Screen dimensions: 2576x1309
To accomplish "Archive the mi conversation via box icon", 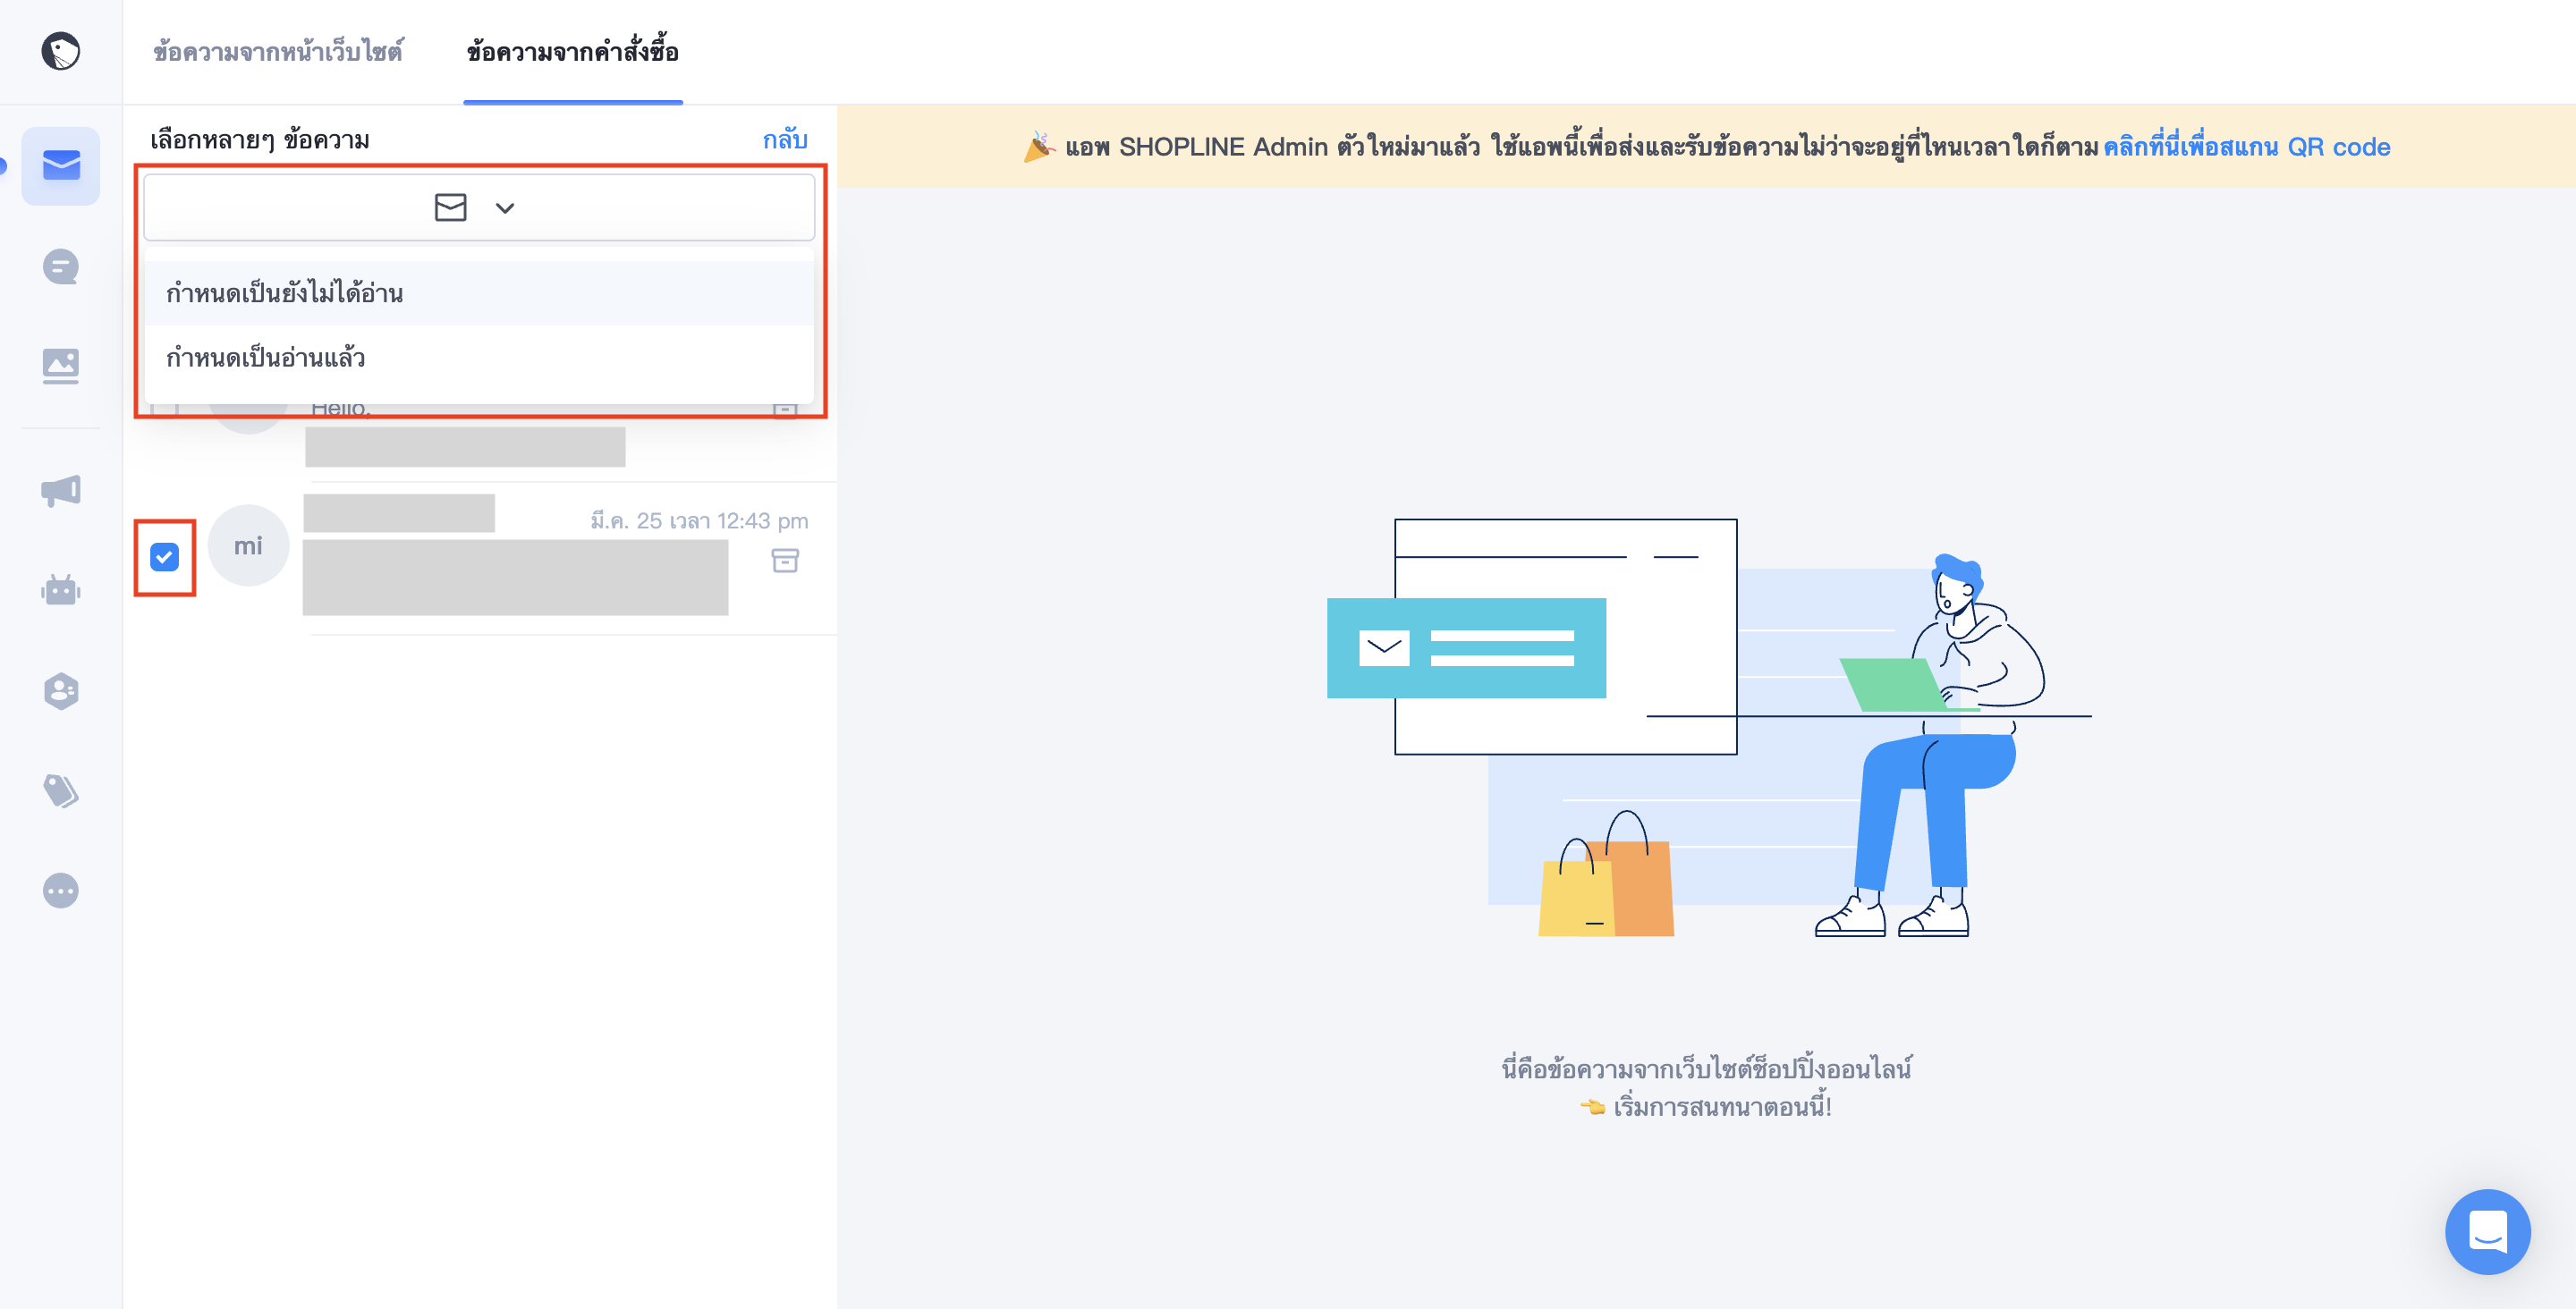I will [785, 560].
